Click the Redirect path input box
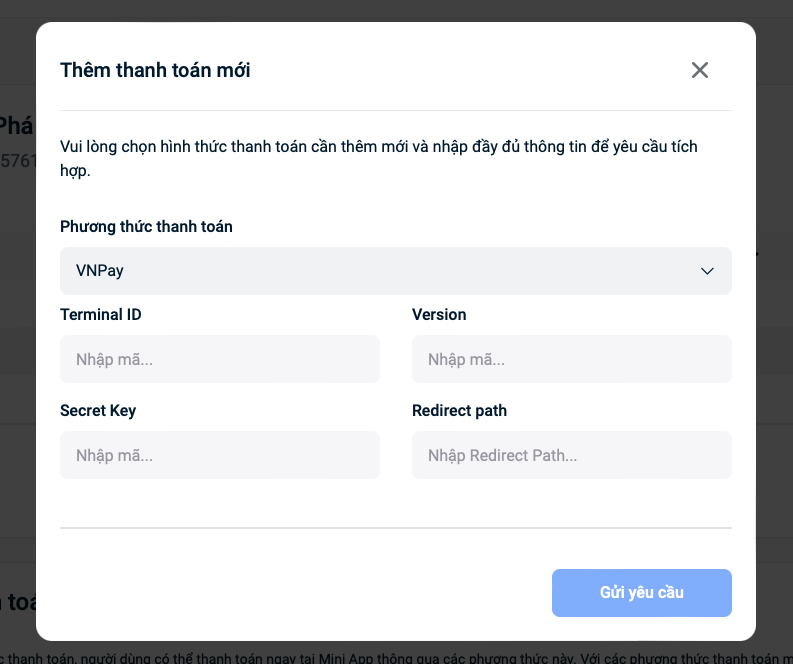This screenshot has width=793, height=664. (x=571, y=455)
